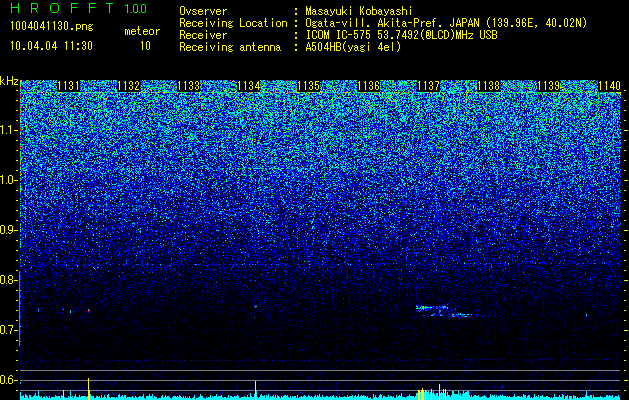Viewport: 629px width, 400px height.
Task: Click the 0.6 kHz axis label
Action: (8, 380)
